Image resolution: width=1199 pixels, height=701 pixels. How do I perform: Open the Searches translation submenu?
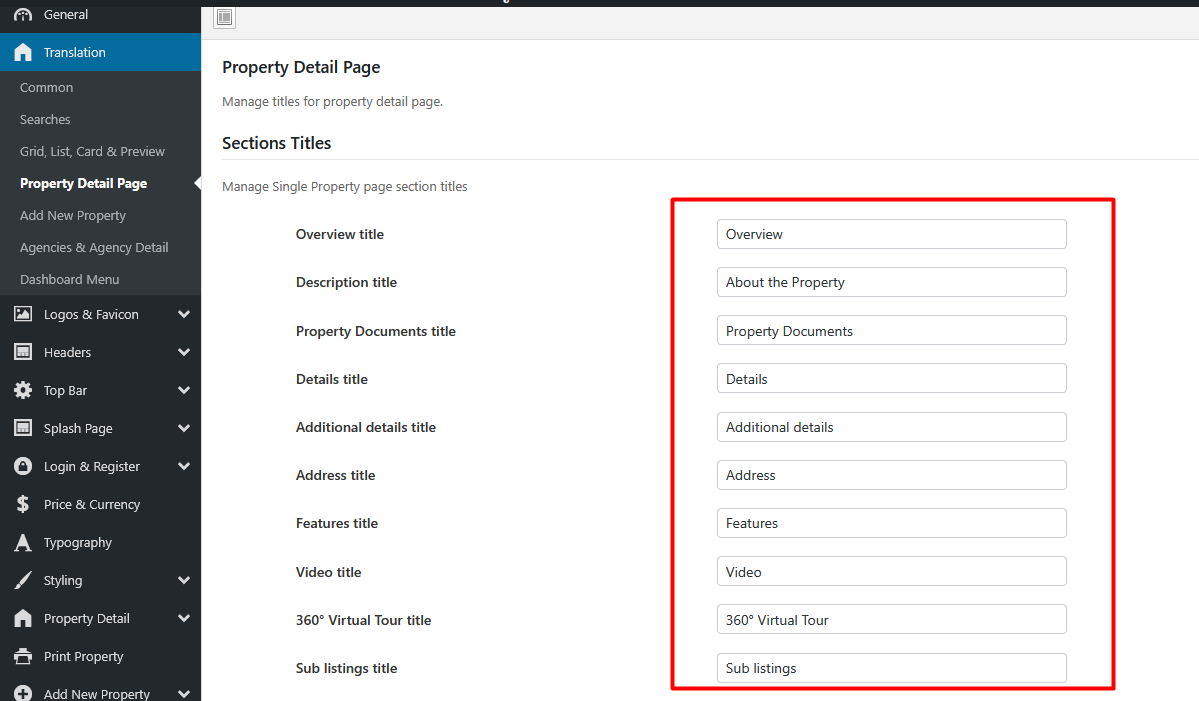click(x=45, y=119)
